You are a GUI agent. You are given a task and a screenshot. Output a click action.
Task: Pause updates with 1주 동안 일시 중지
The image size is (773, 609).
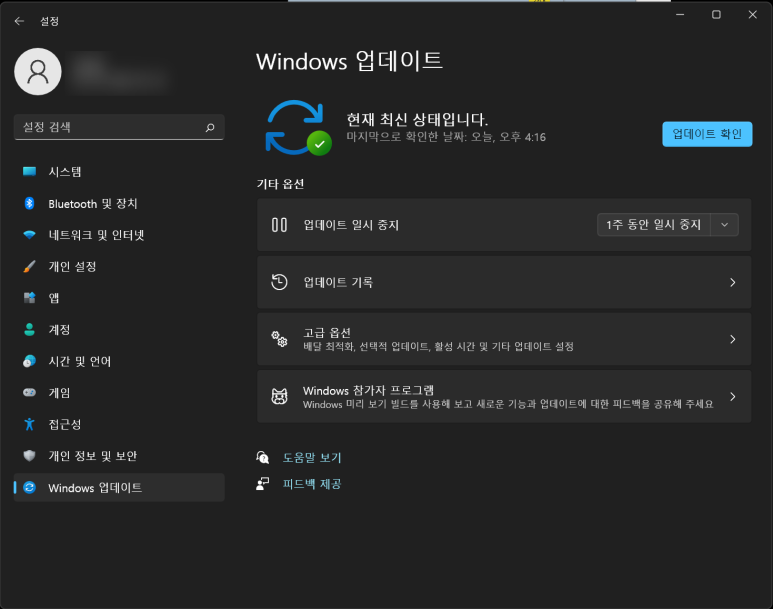point(654,225)
